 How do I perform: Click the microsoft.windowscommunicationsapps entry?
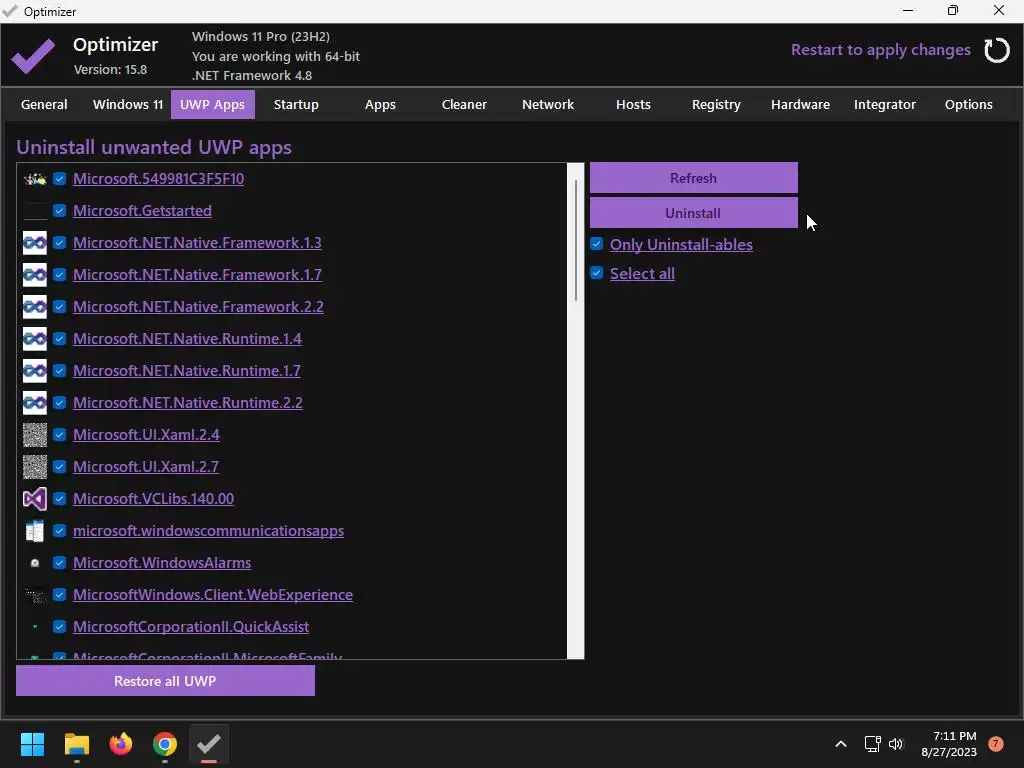pos(208,531)
